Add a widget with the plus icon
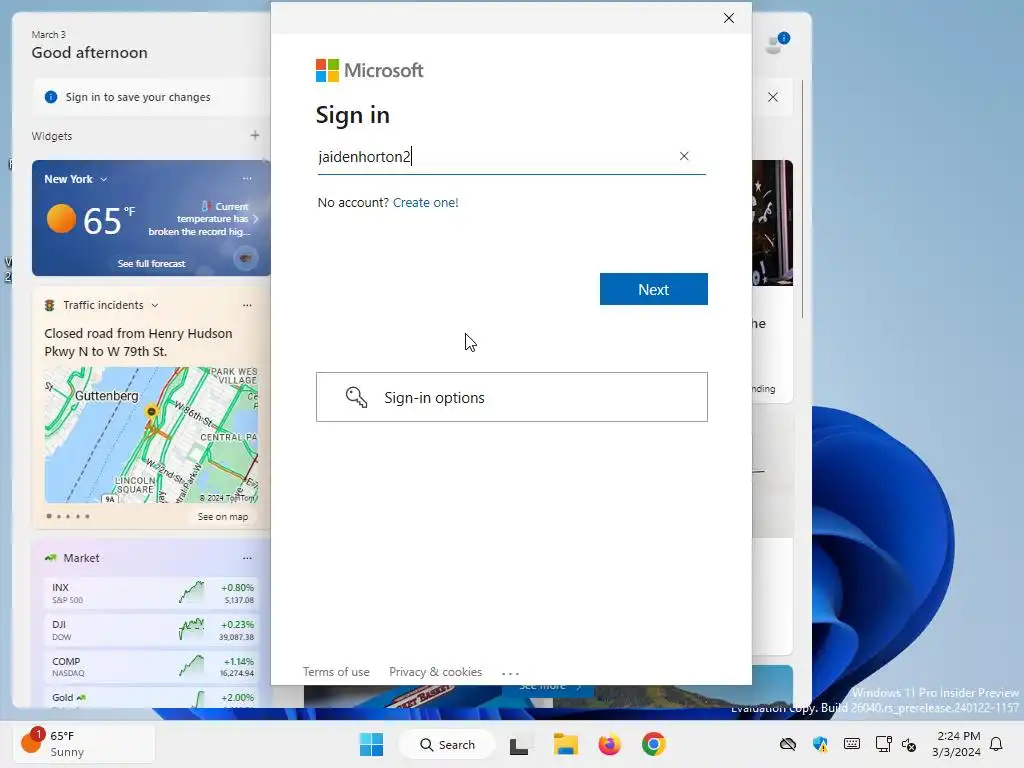Screen dimensions: 1024x768 [x=255, y=135]
